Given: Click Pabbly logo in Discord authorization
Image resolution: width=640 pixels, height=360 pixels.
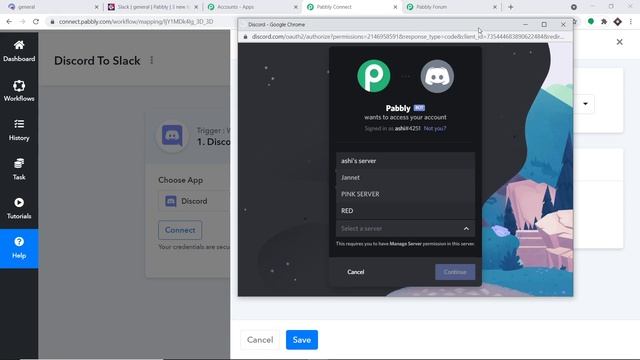Looking at the screenshot, I should click(373, 76).
